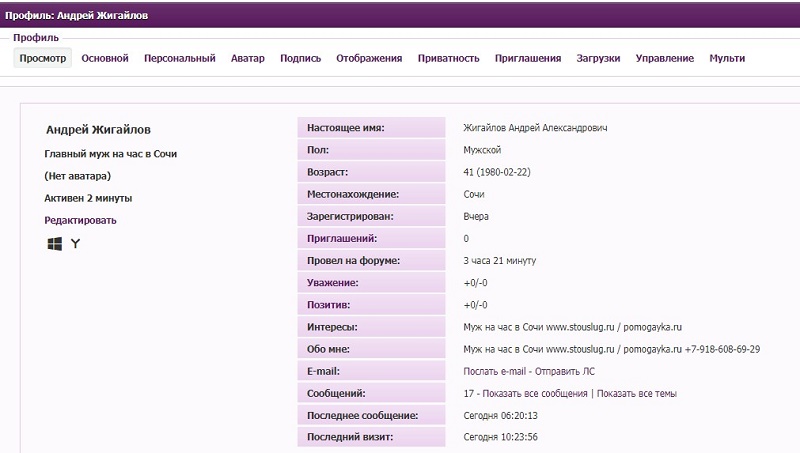Click the Обо мне contact text
The width and height of the screenshot is (800, 453).
(x=612, y=350)
